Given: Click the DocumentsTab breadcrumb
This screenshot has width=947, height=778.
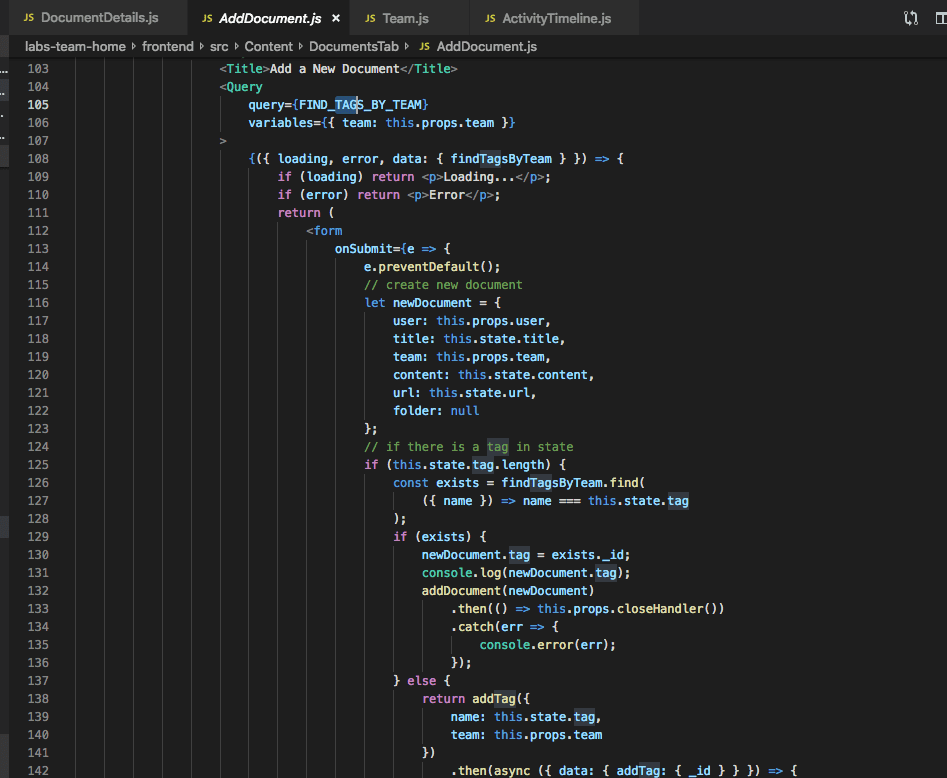Looking at the screenshot, I should click(353, 47).
